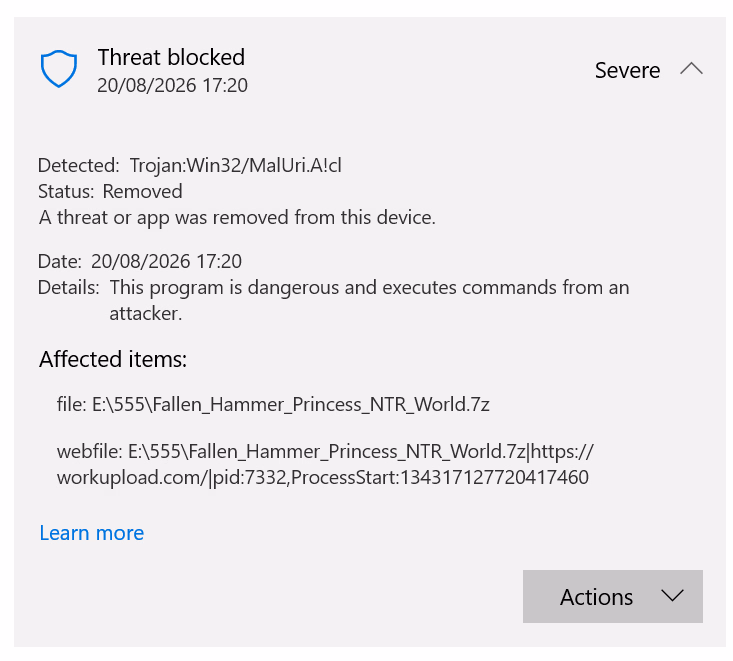Click the threat date under header

pos(172,86)
